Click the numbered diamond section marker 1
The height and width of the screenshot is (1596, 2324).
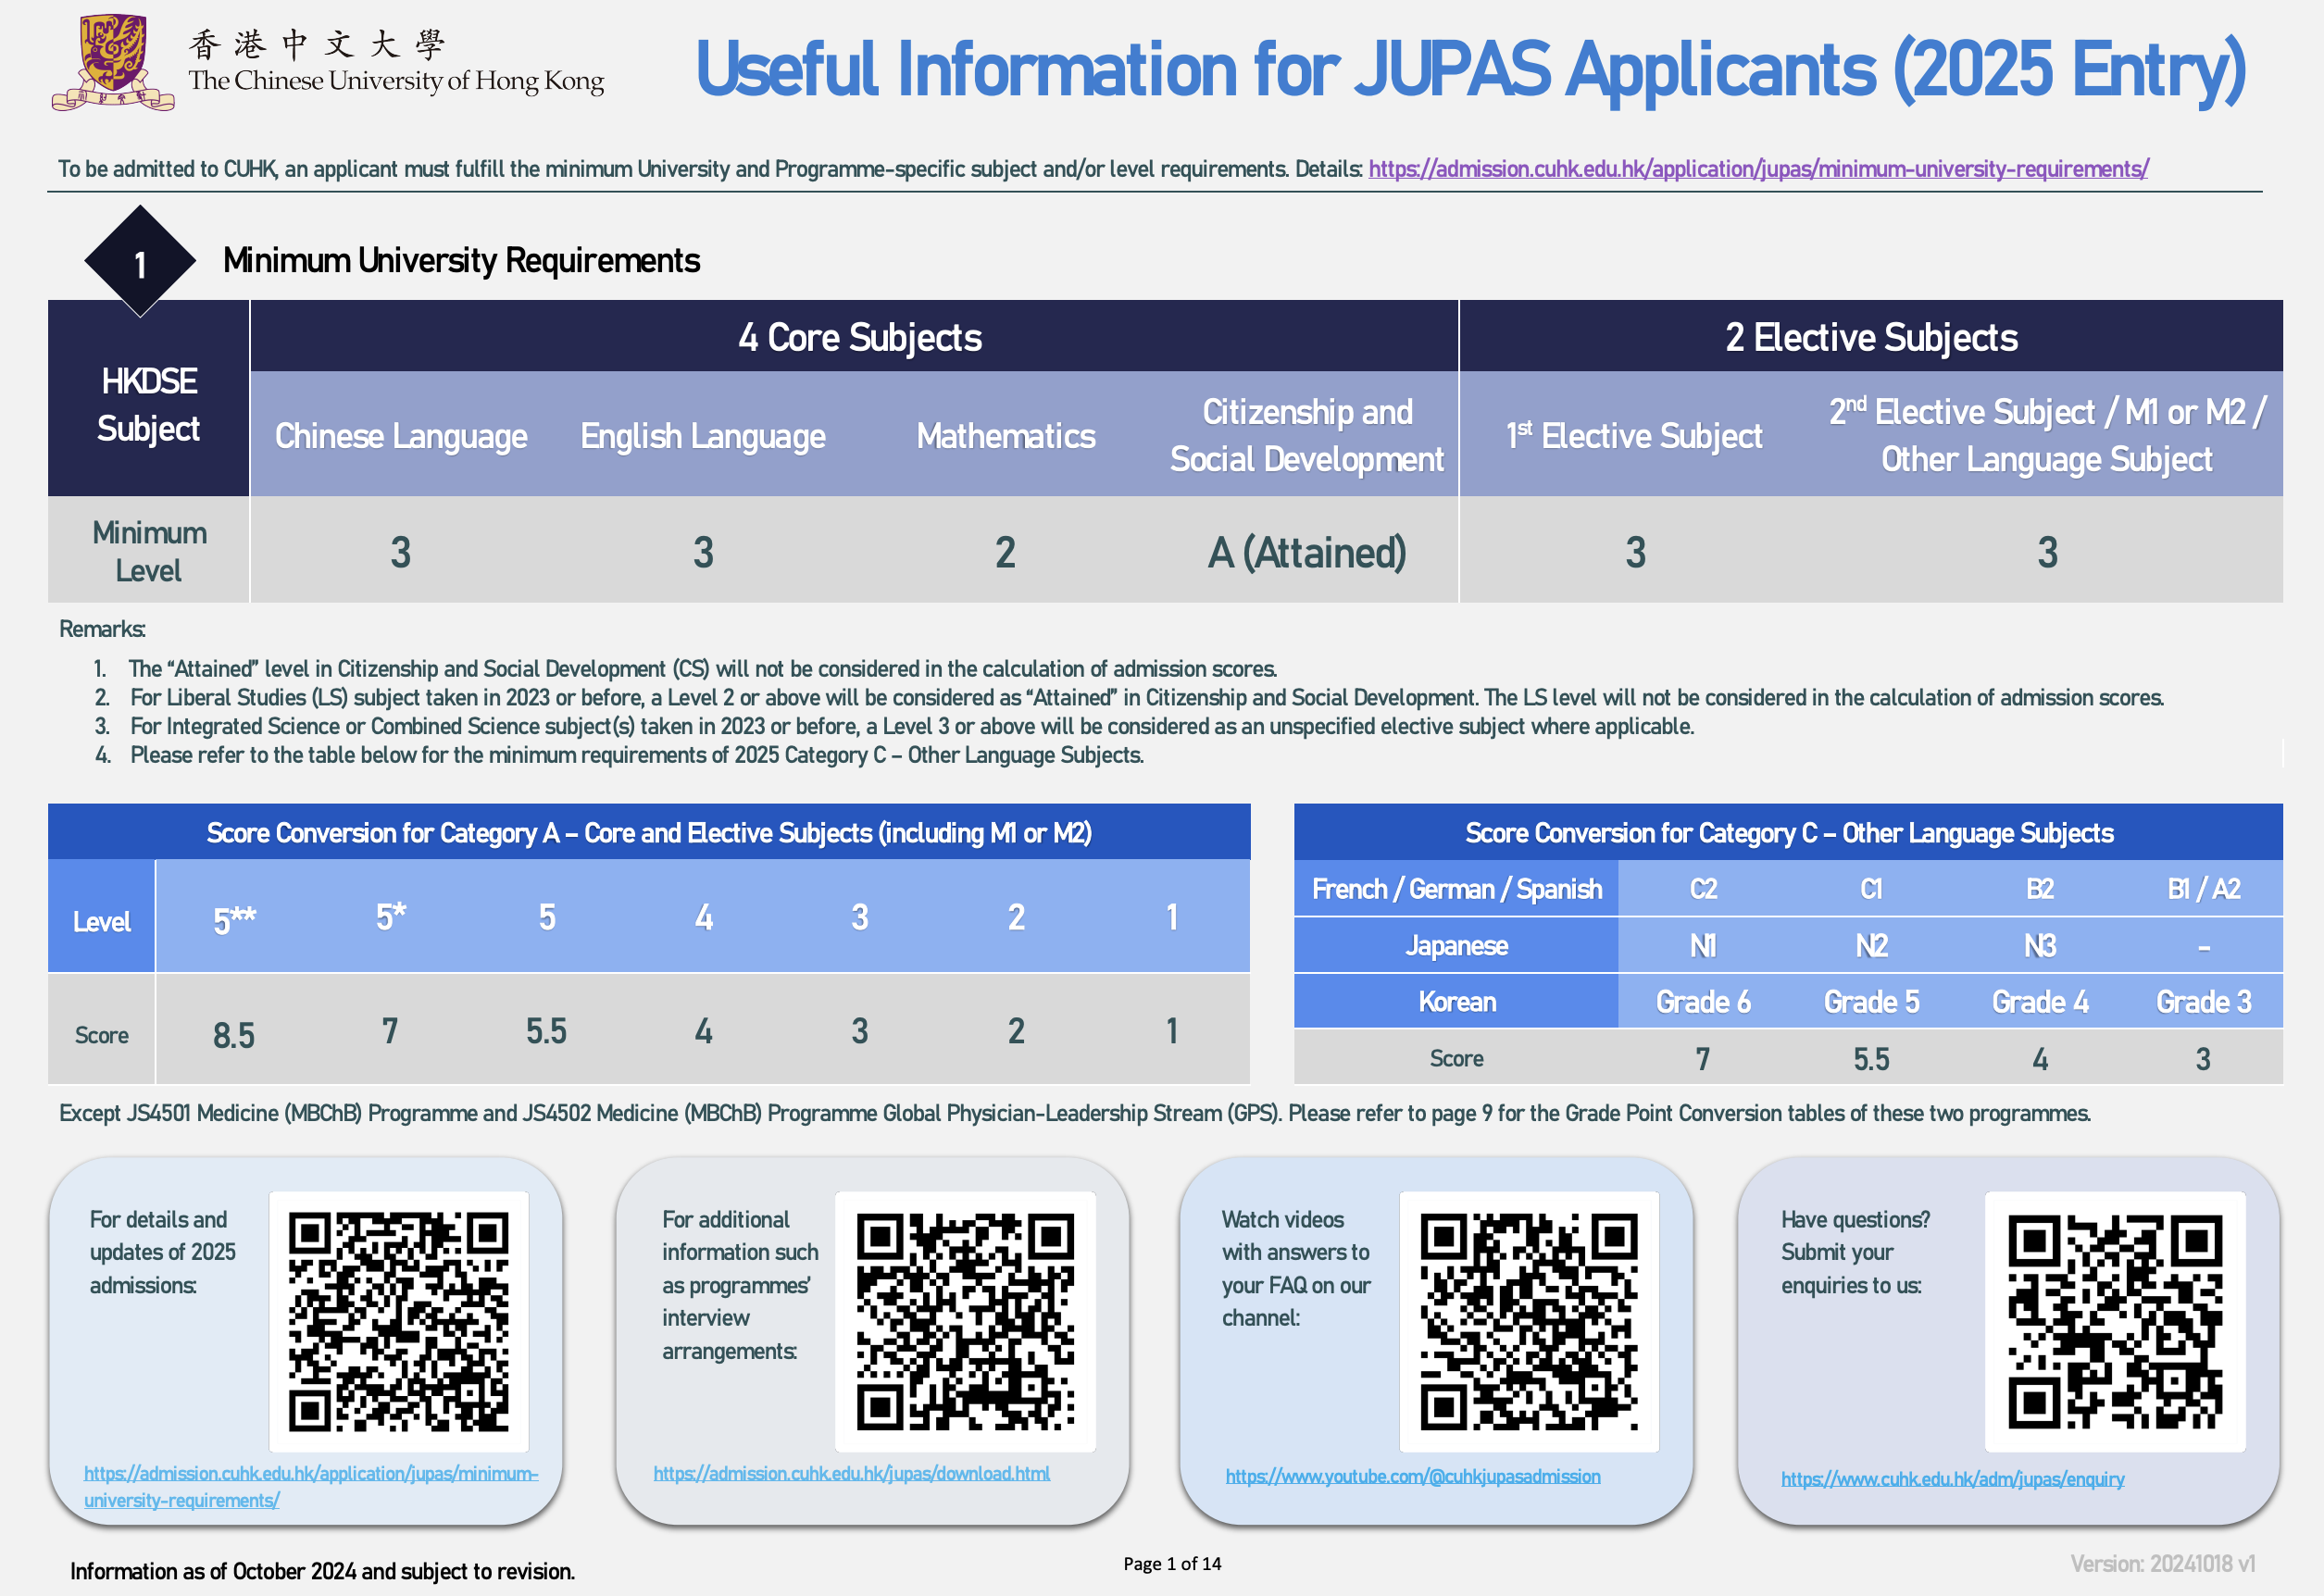point(140,262)
